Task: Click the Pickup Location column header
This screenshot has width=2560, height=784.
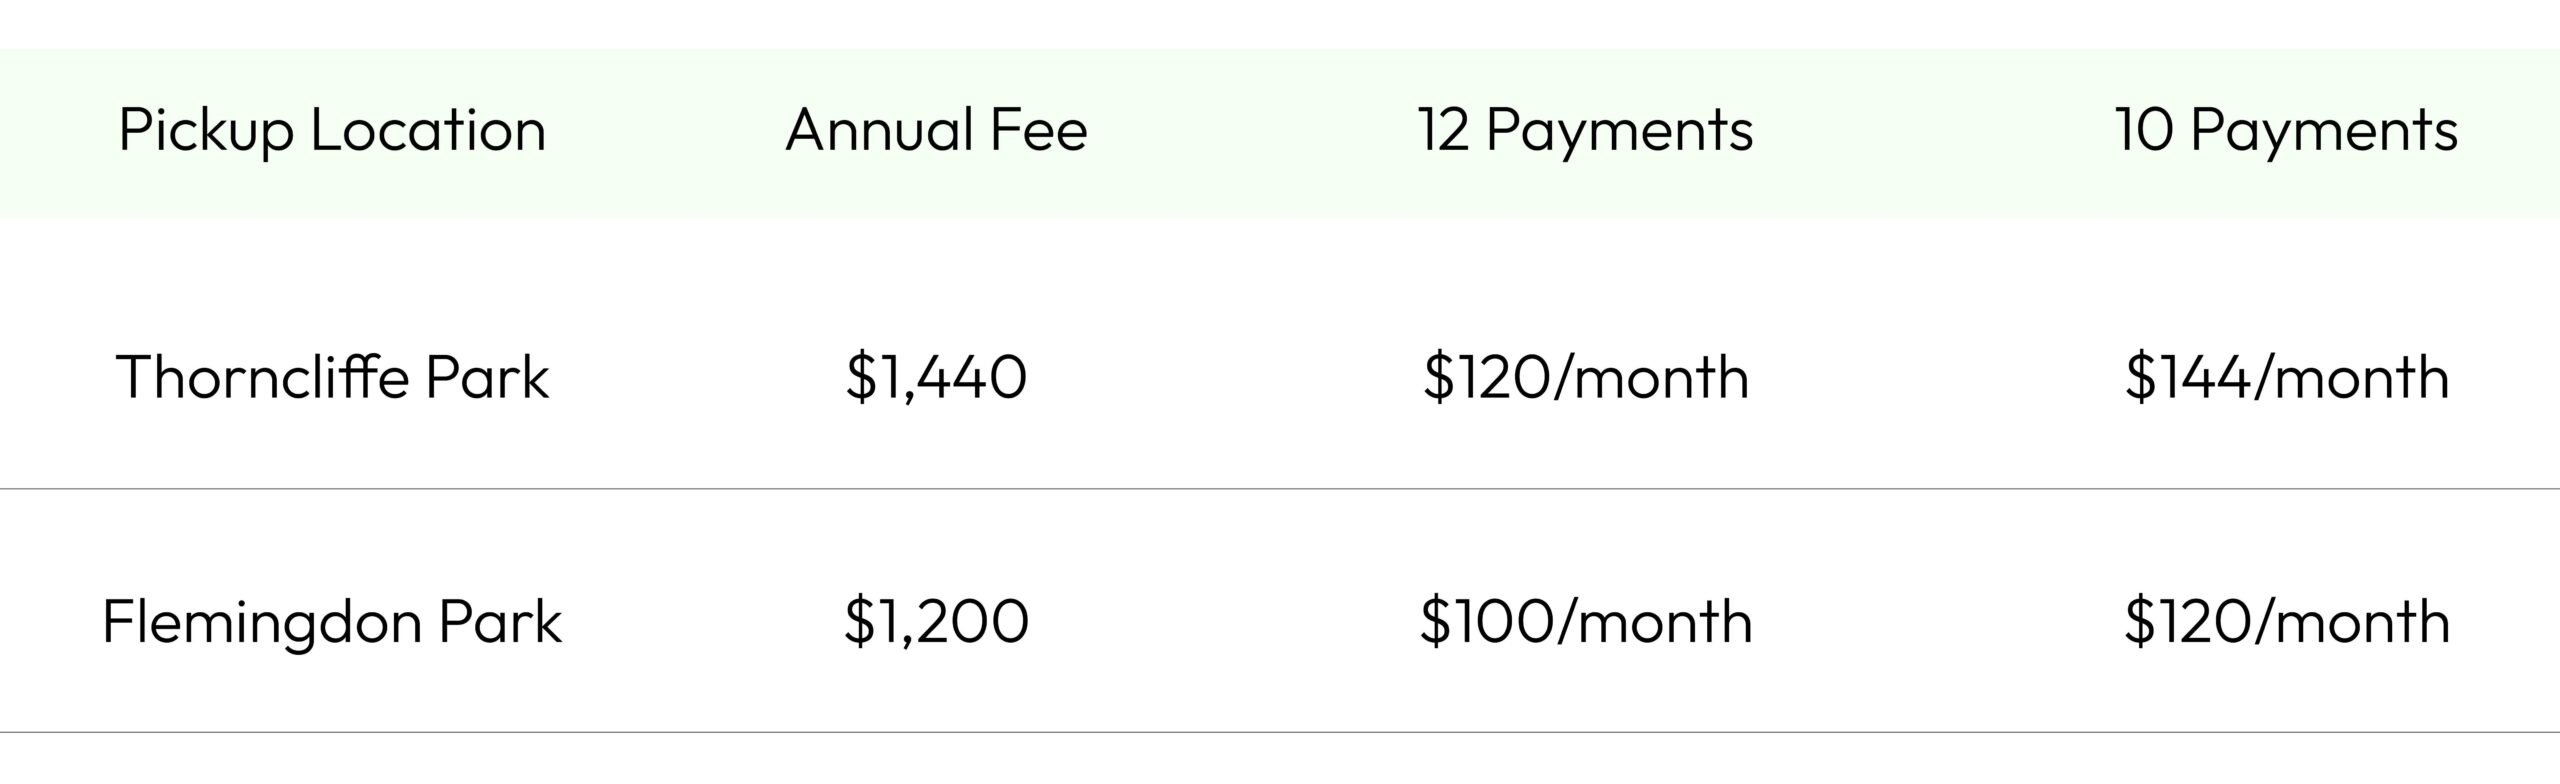Action: pos(332,131)
